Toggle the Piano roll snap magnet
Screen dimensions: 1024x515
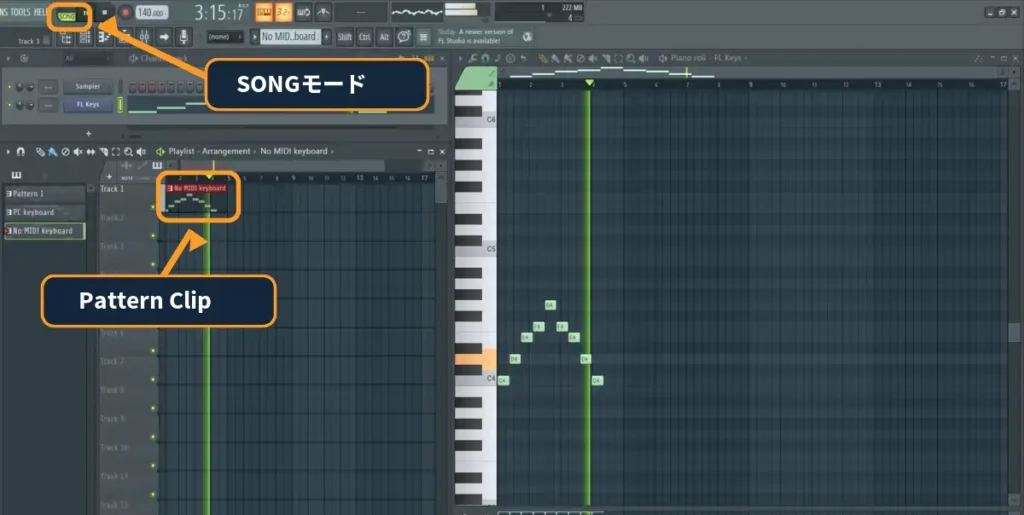pos(485,58)
